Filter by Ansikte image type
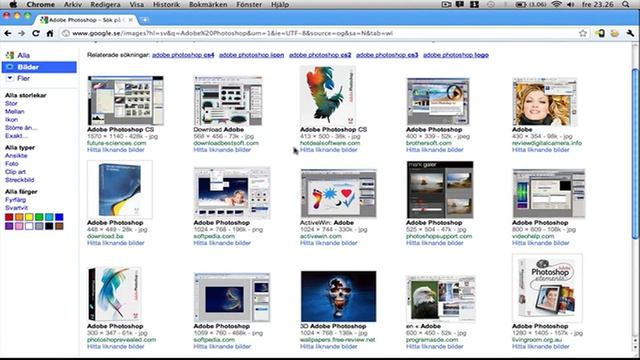 pyautogui.click(x=16, y=156)
